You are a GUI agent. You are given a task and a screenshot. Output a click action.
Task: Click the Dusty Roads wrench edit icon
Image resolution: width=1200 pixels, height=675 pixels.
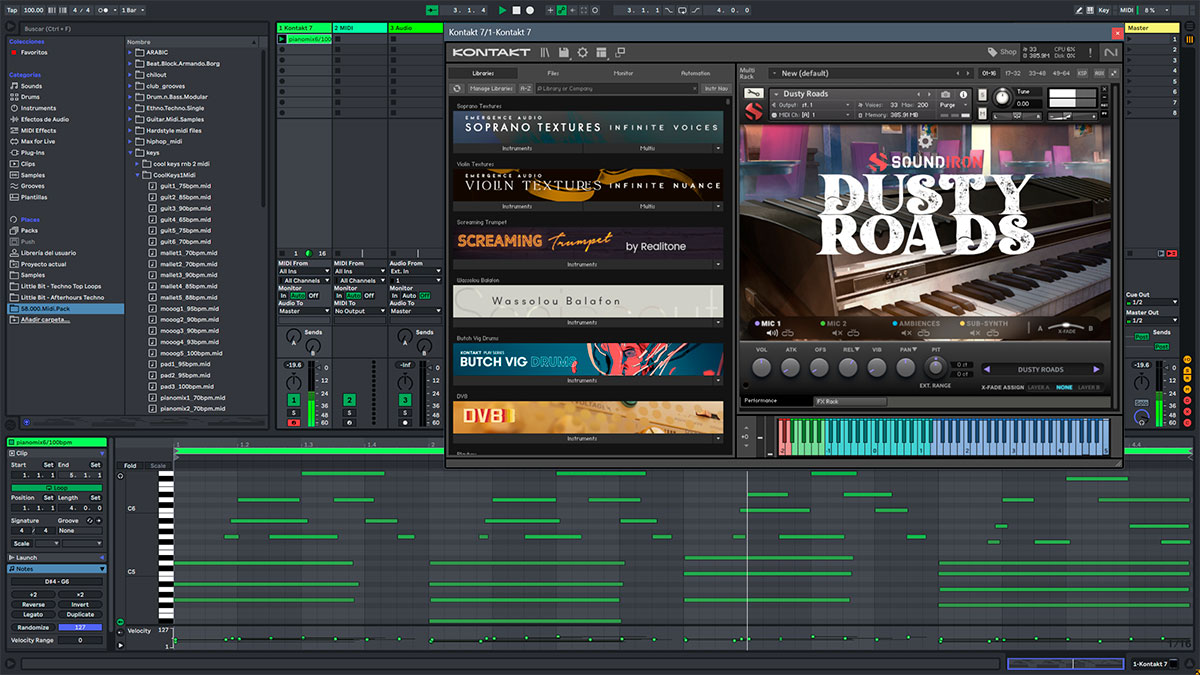[754, 93]
